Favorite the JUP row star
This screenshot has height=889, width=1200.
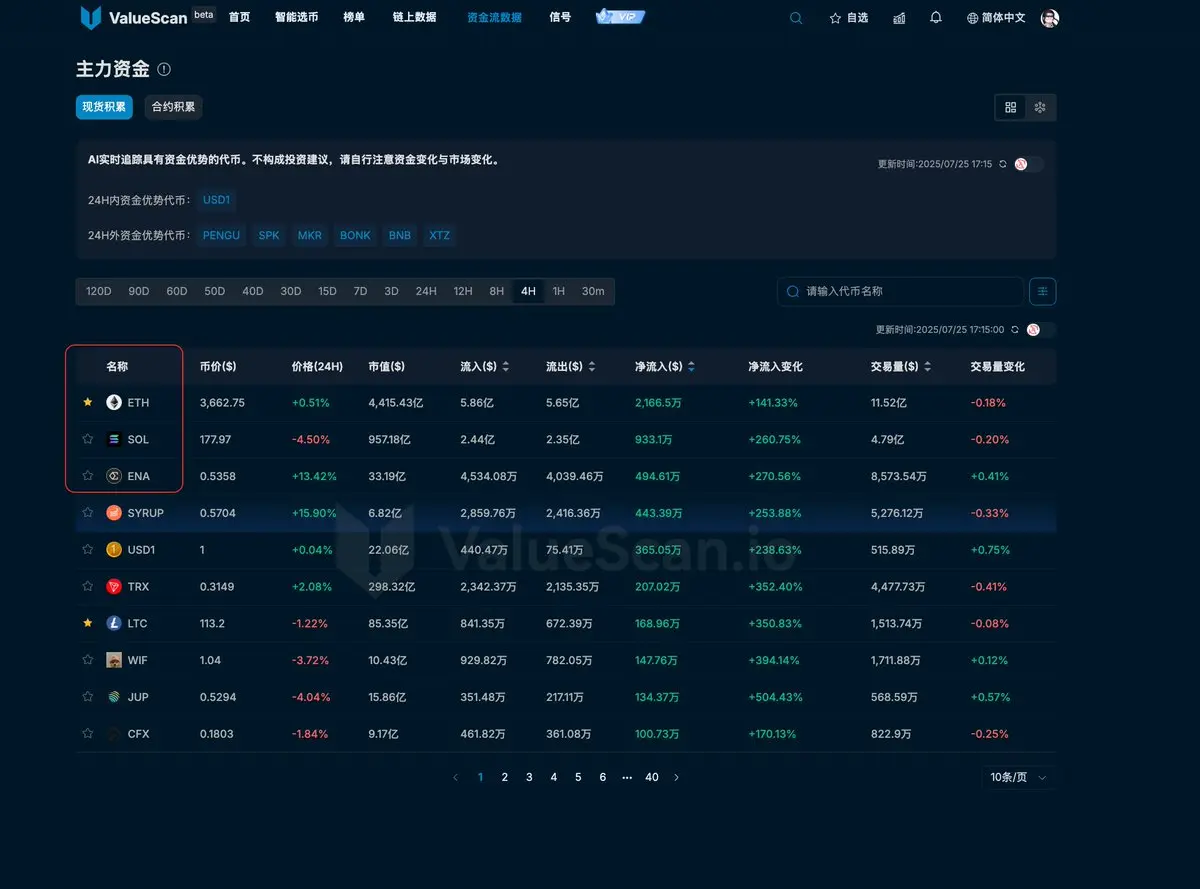[88, 697]
